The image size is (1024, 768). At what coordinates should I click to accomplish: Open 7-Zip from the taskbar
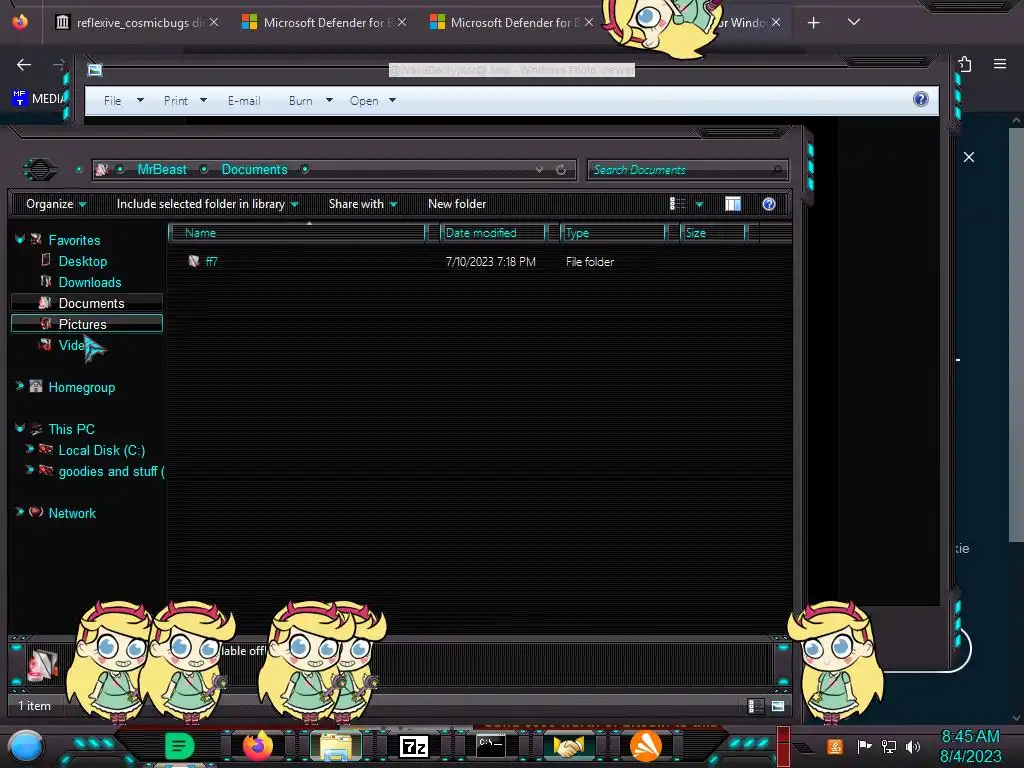pyautogui.click(x=414, y=746)
